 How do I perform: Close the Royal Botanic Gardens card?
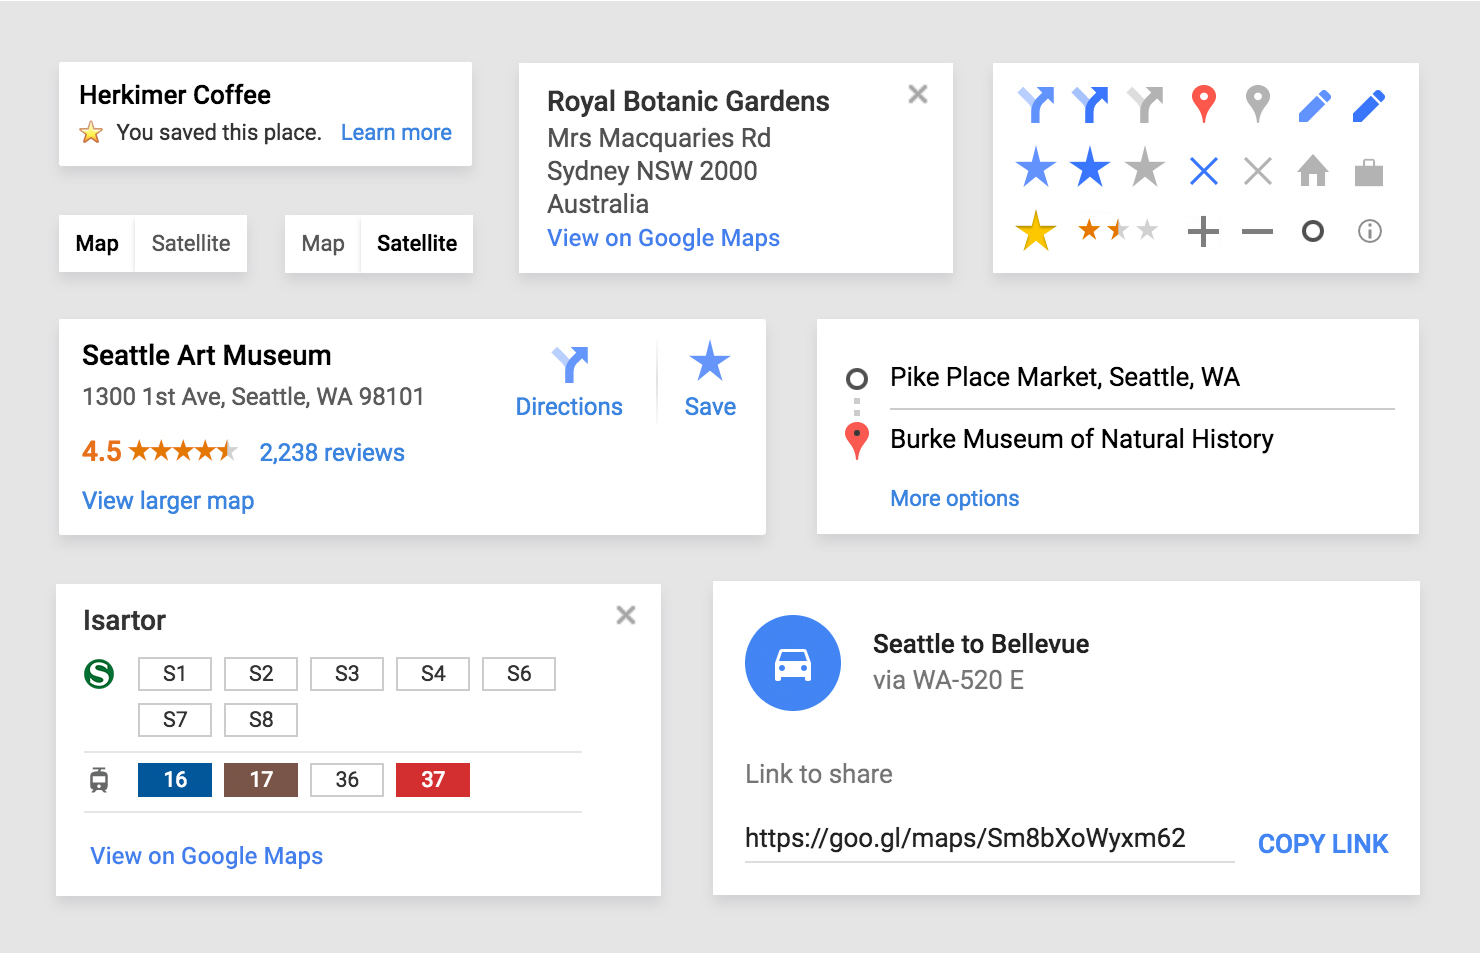[x=918, y=94]
